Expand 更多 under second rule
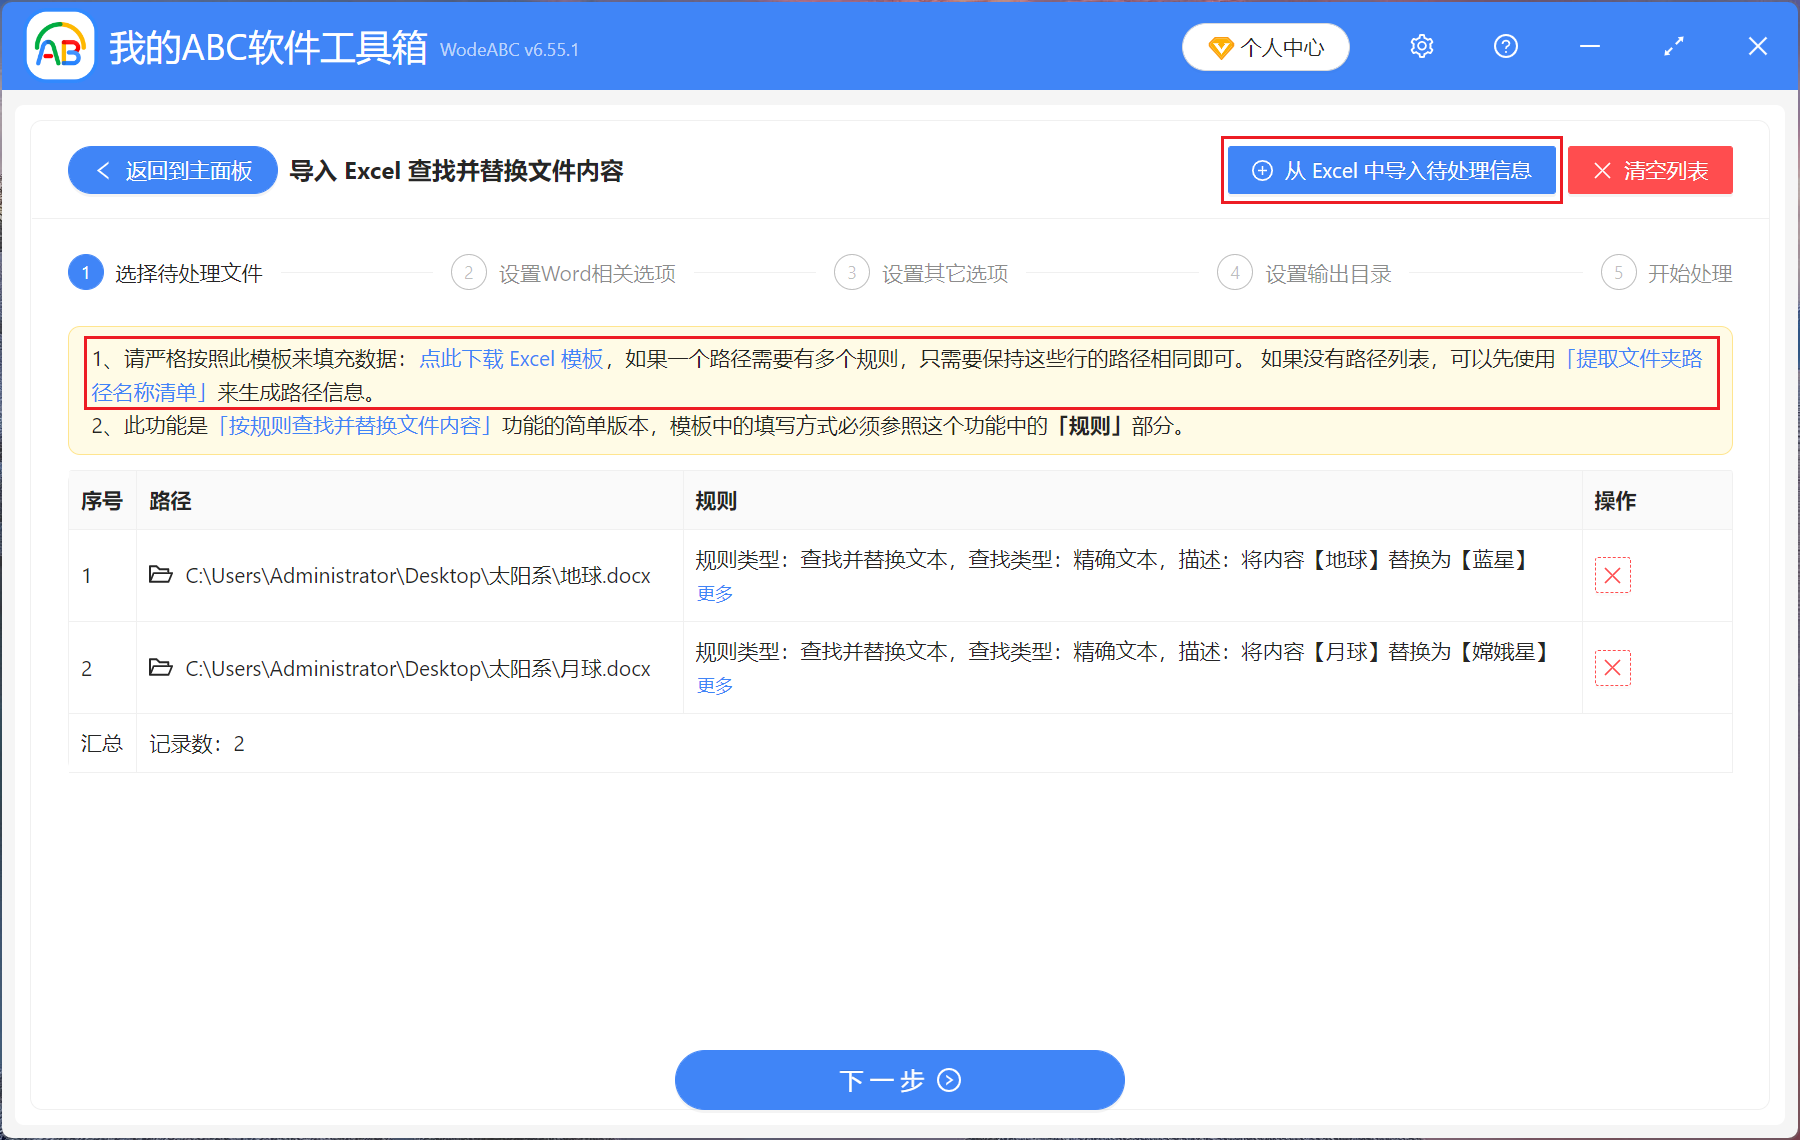The width and height of the screenshot is (1800, 1140). click(x=713, y=686)
